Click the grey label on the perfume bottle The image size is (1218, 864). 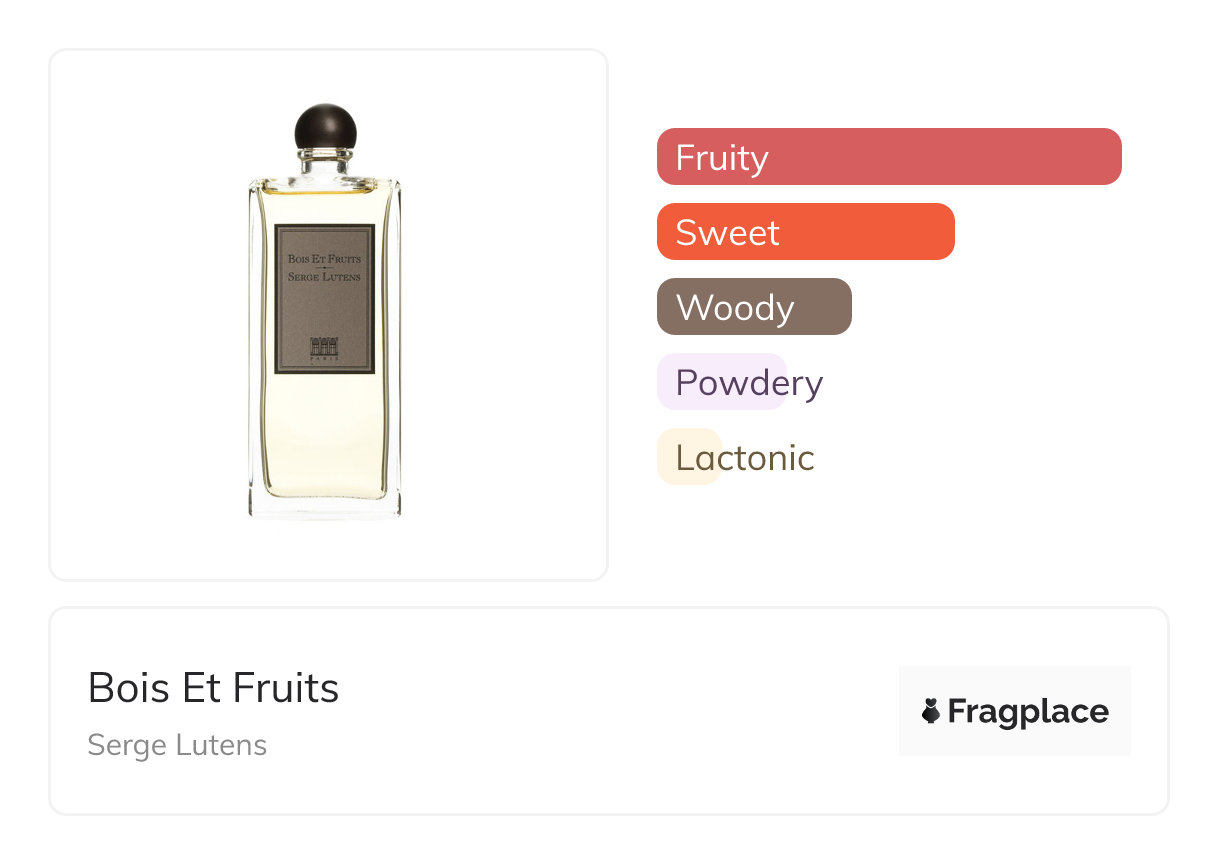[x=325, y=310]
